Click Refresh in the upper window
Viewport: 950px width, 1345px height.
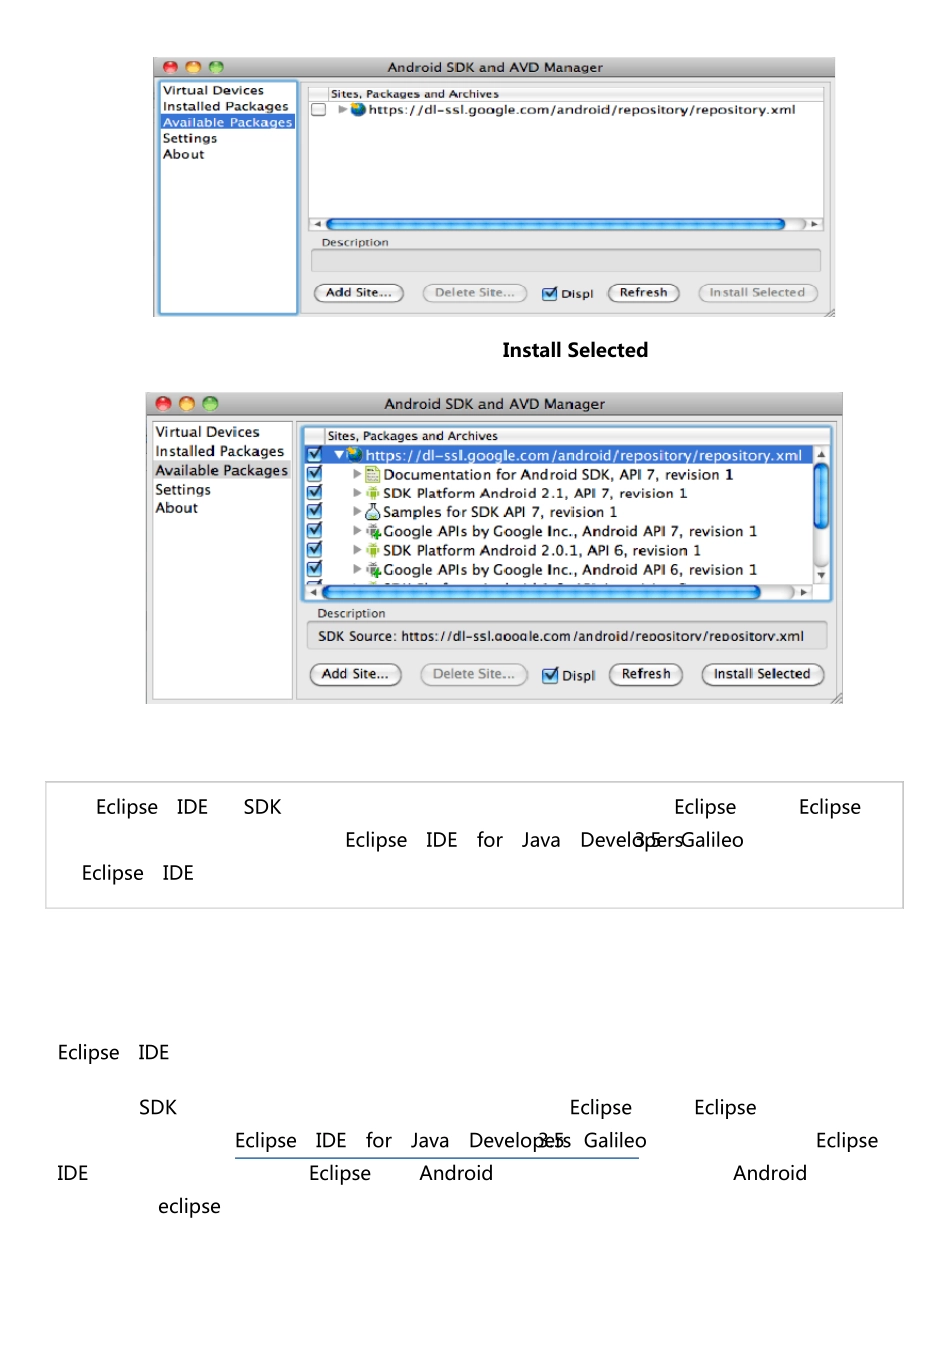coord(643,293)
